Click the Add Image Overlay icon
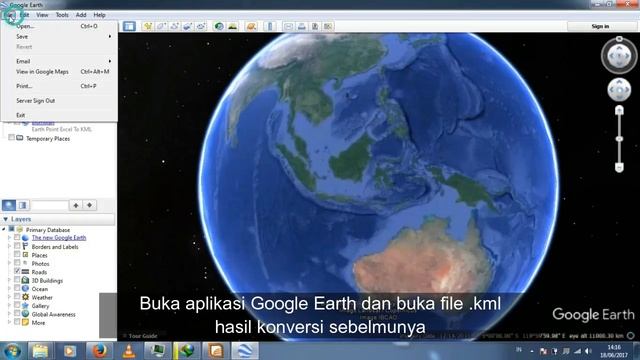This screenshot has height=360, width=640. tap(187, 26)
